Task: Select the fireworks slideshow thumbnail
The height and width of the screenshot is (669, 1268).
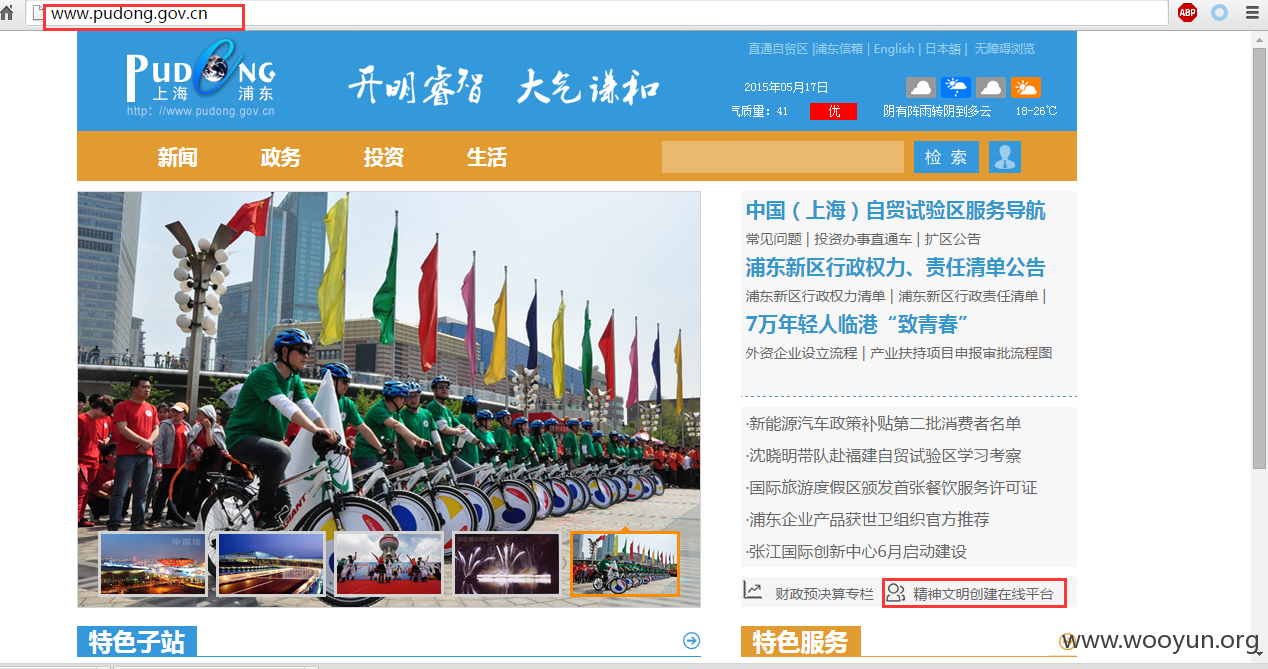Action: pos(507,564)
